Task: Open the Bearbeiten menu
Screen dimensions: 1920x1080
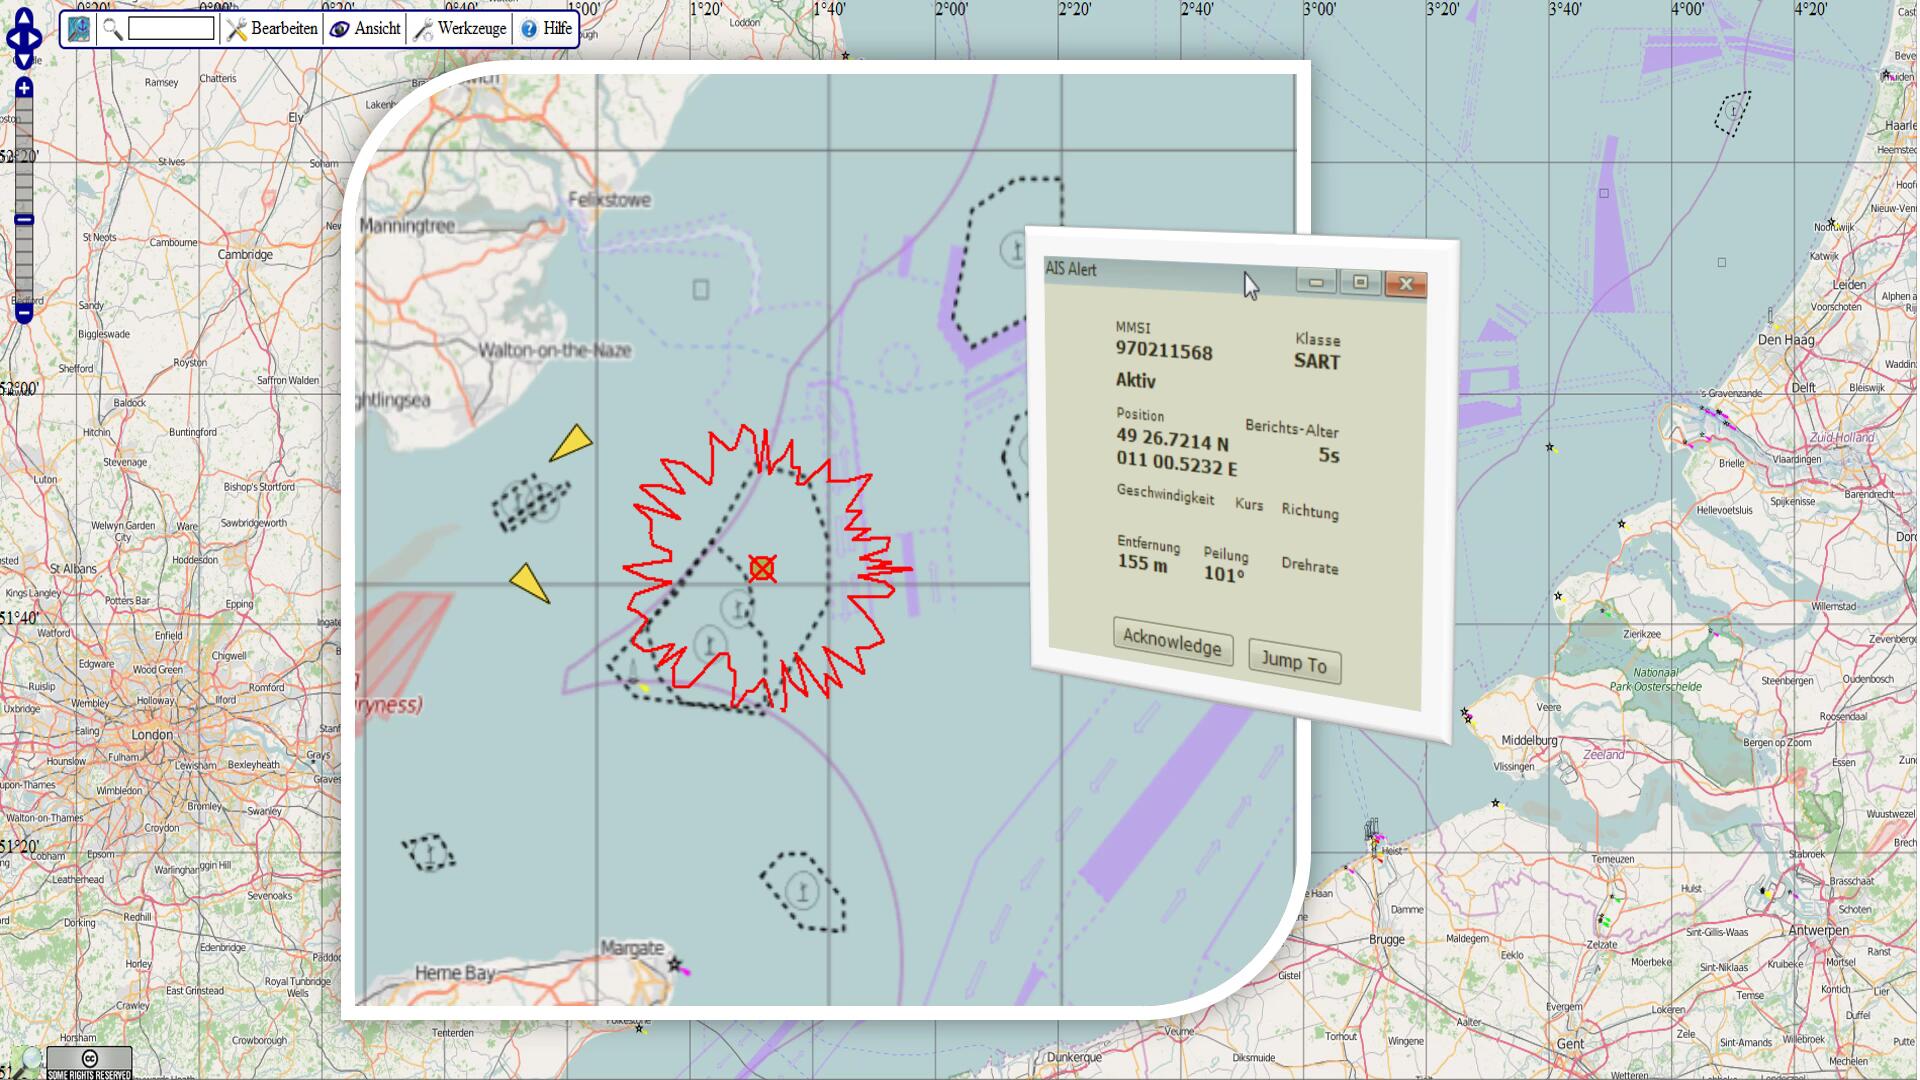Action: tap(273, 29)
